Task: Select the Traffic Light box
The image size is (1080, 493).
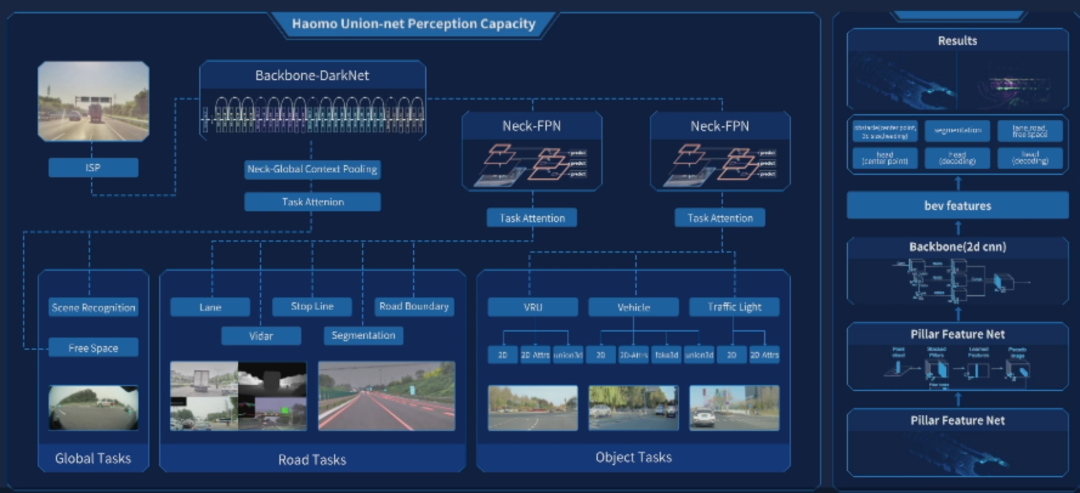Action: click(x=734, y=307)
